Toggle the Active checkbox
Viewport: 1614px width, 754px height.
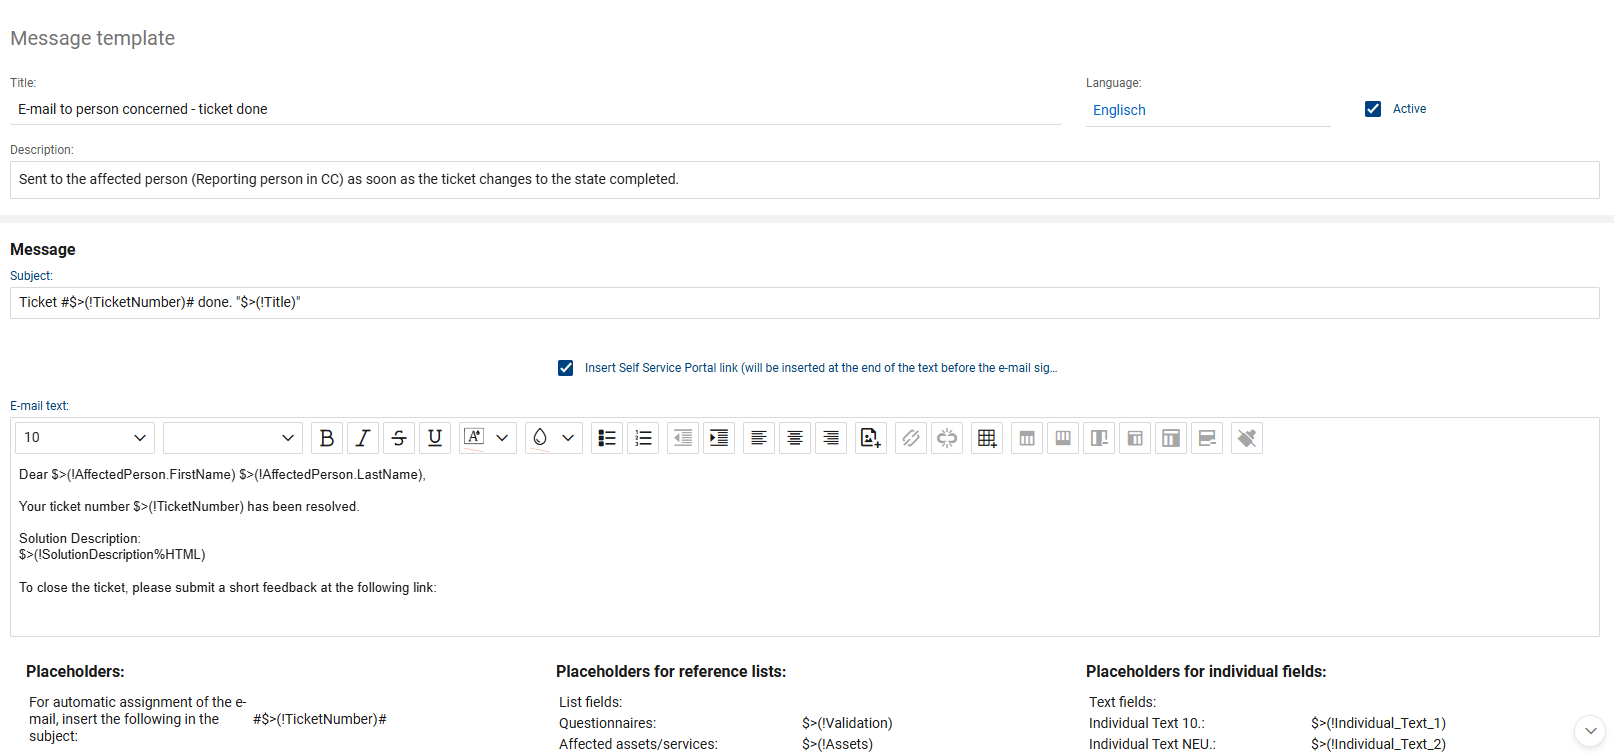point(1373,109)
